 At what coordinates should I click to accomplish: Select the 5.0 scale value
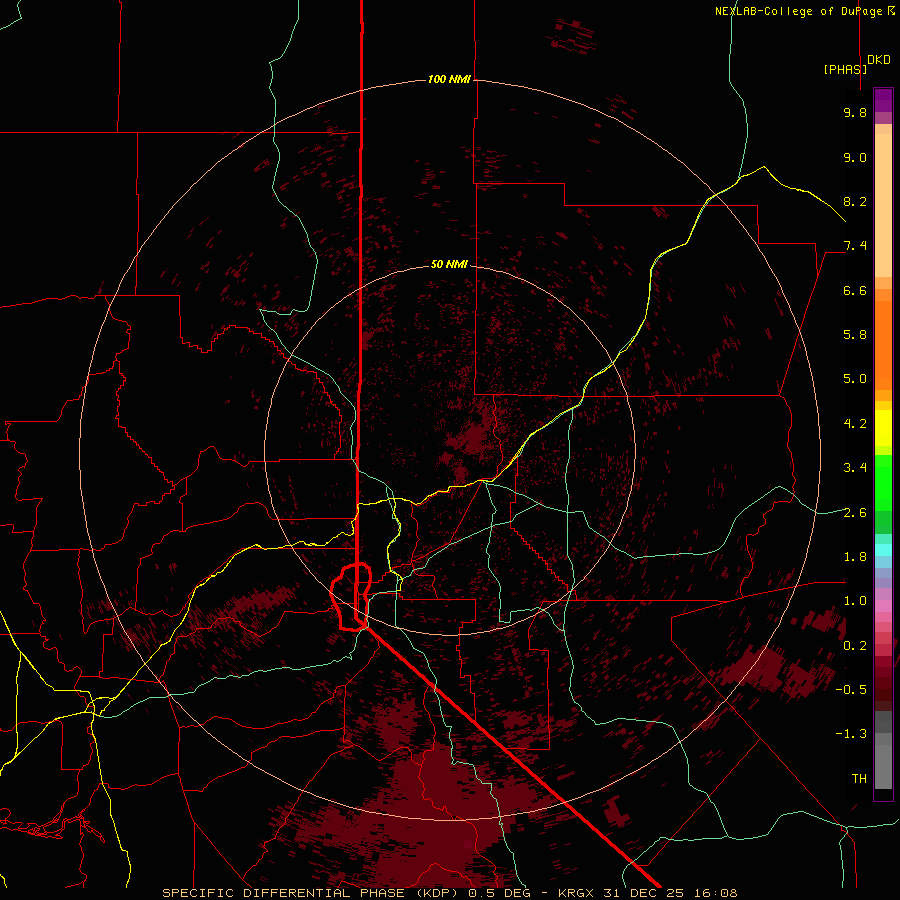point(855,379)
